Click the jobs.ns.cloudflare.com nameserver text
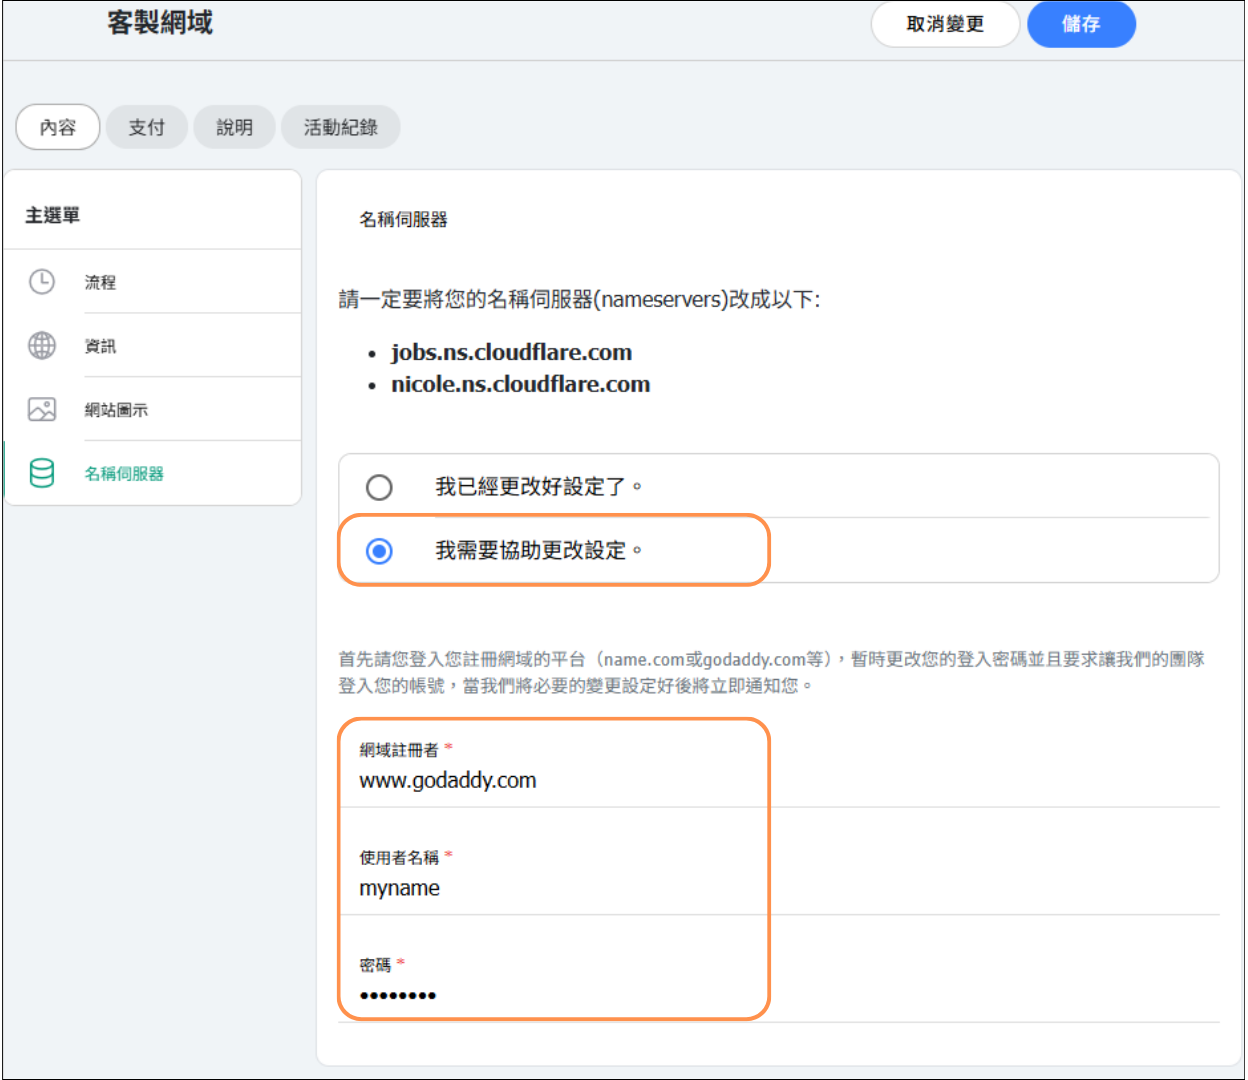Viewport: 1248px width, 1080px height. click(x=511, y=353)
